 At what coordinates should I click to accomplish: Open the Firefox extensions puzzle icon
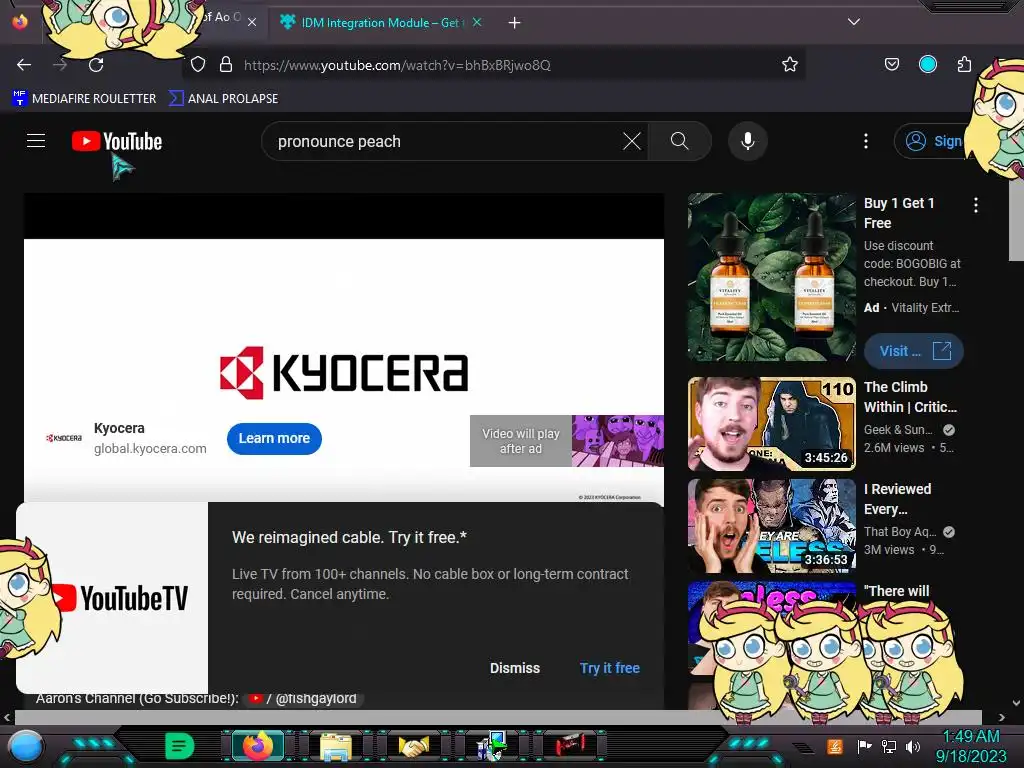tap(964, 64)
